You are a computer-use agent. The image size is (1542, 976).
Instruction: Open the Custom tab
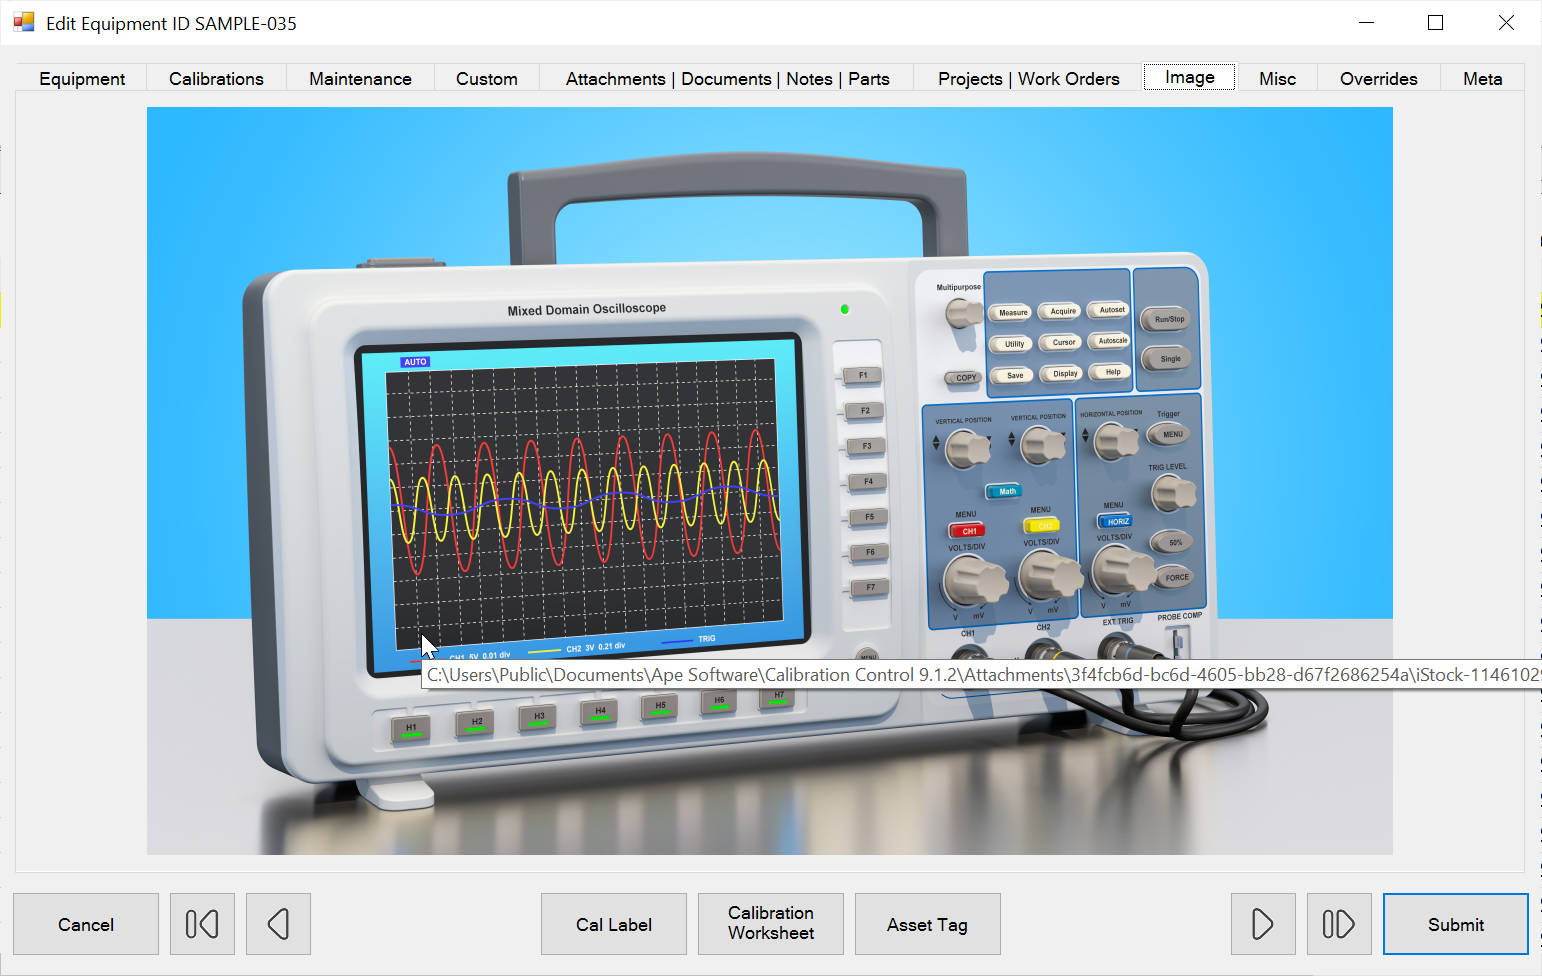(x=486, y=78)
